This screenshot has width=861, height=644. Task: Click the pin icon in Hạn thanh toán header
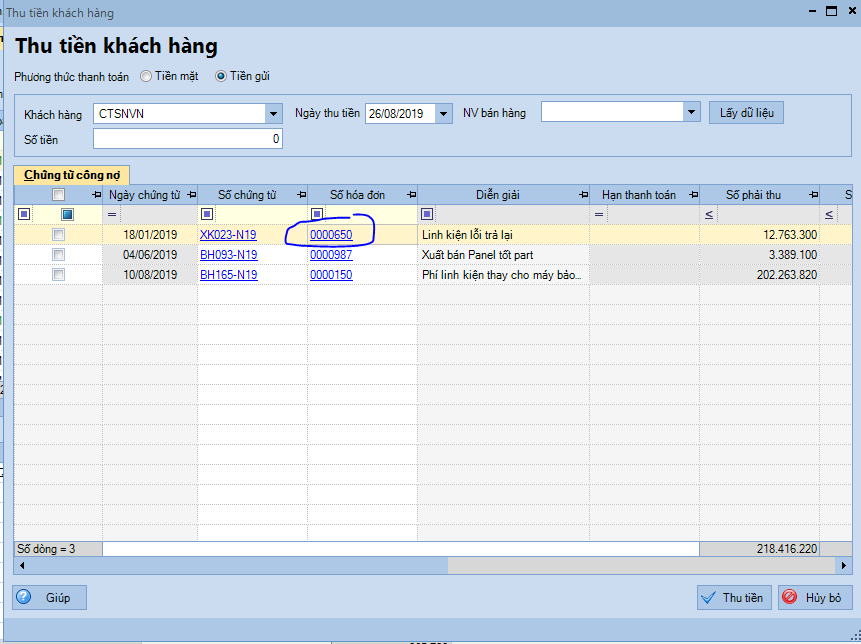click(x=689, y=195)
